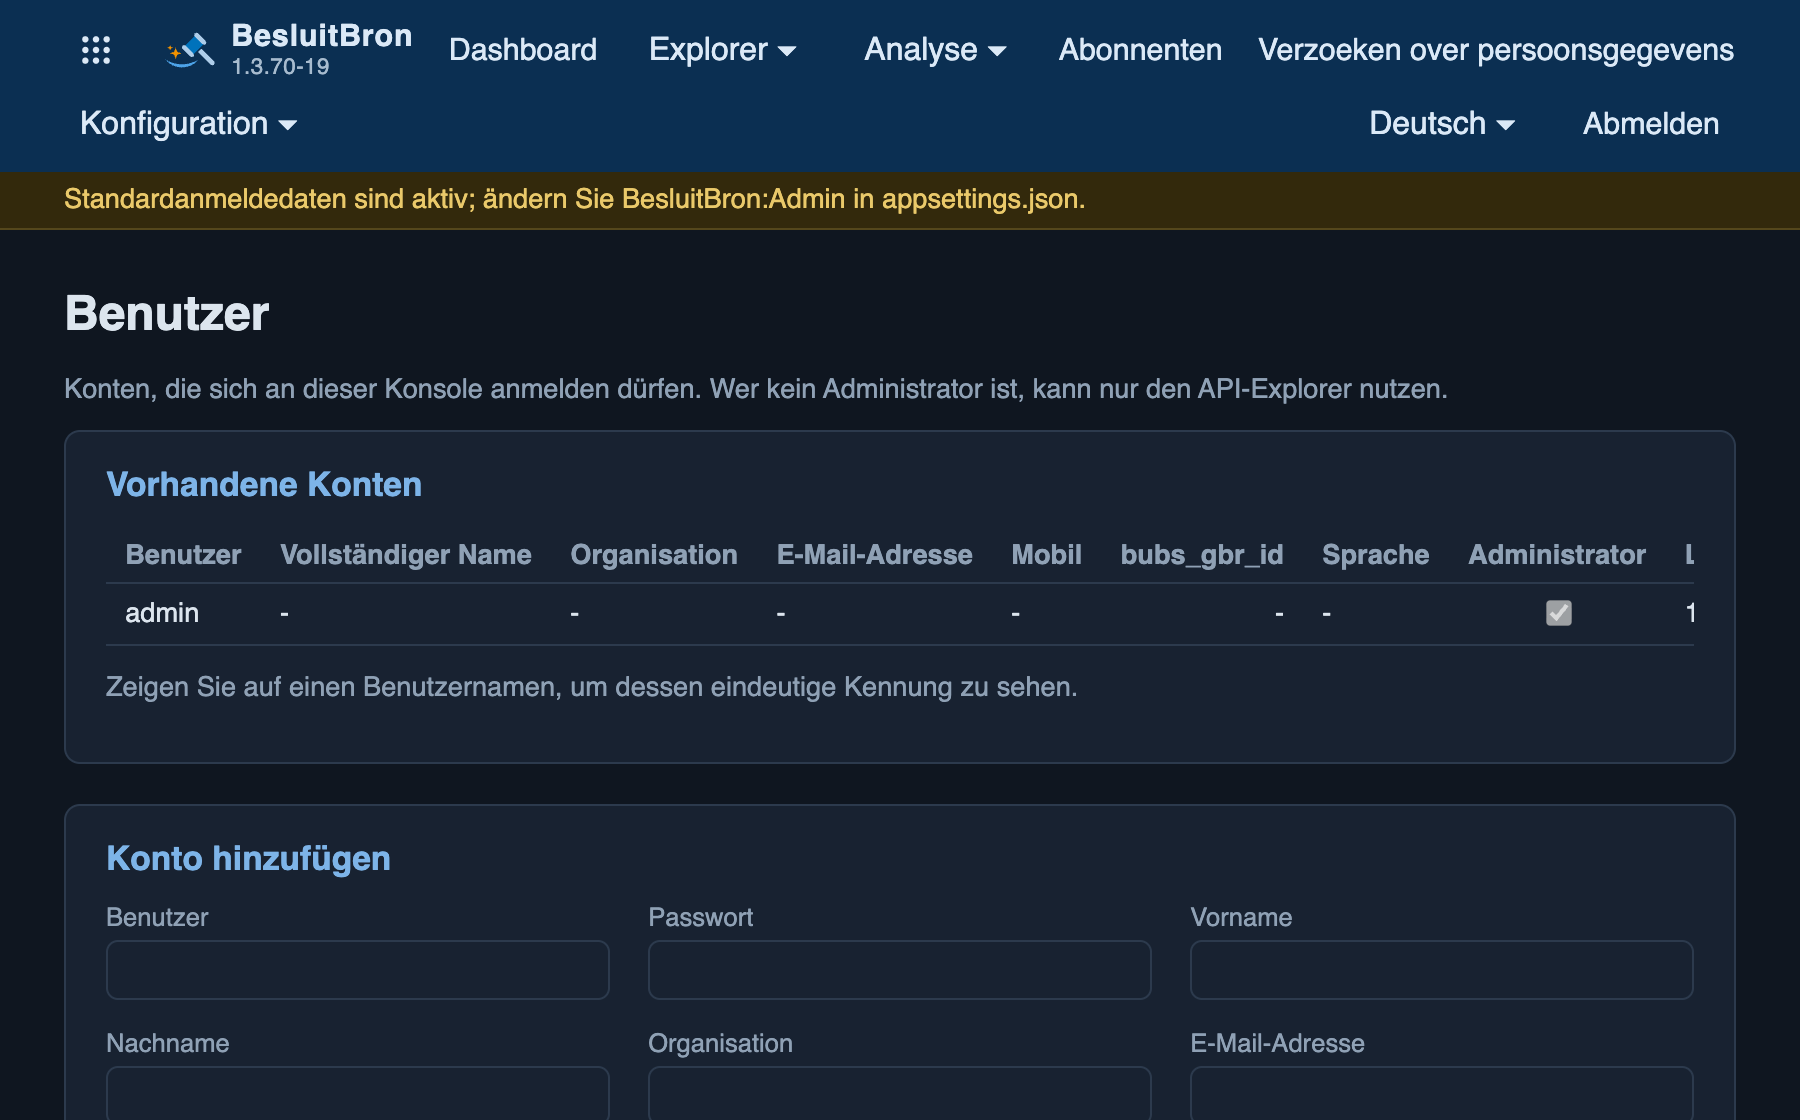Open the Konfiguration dropdown
The height and width of the screenshot is (1120, 1800).
point(189,124)
